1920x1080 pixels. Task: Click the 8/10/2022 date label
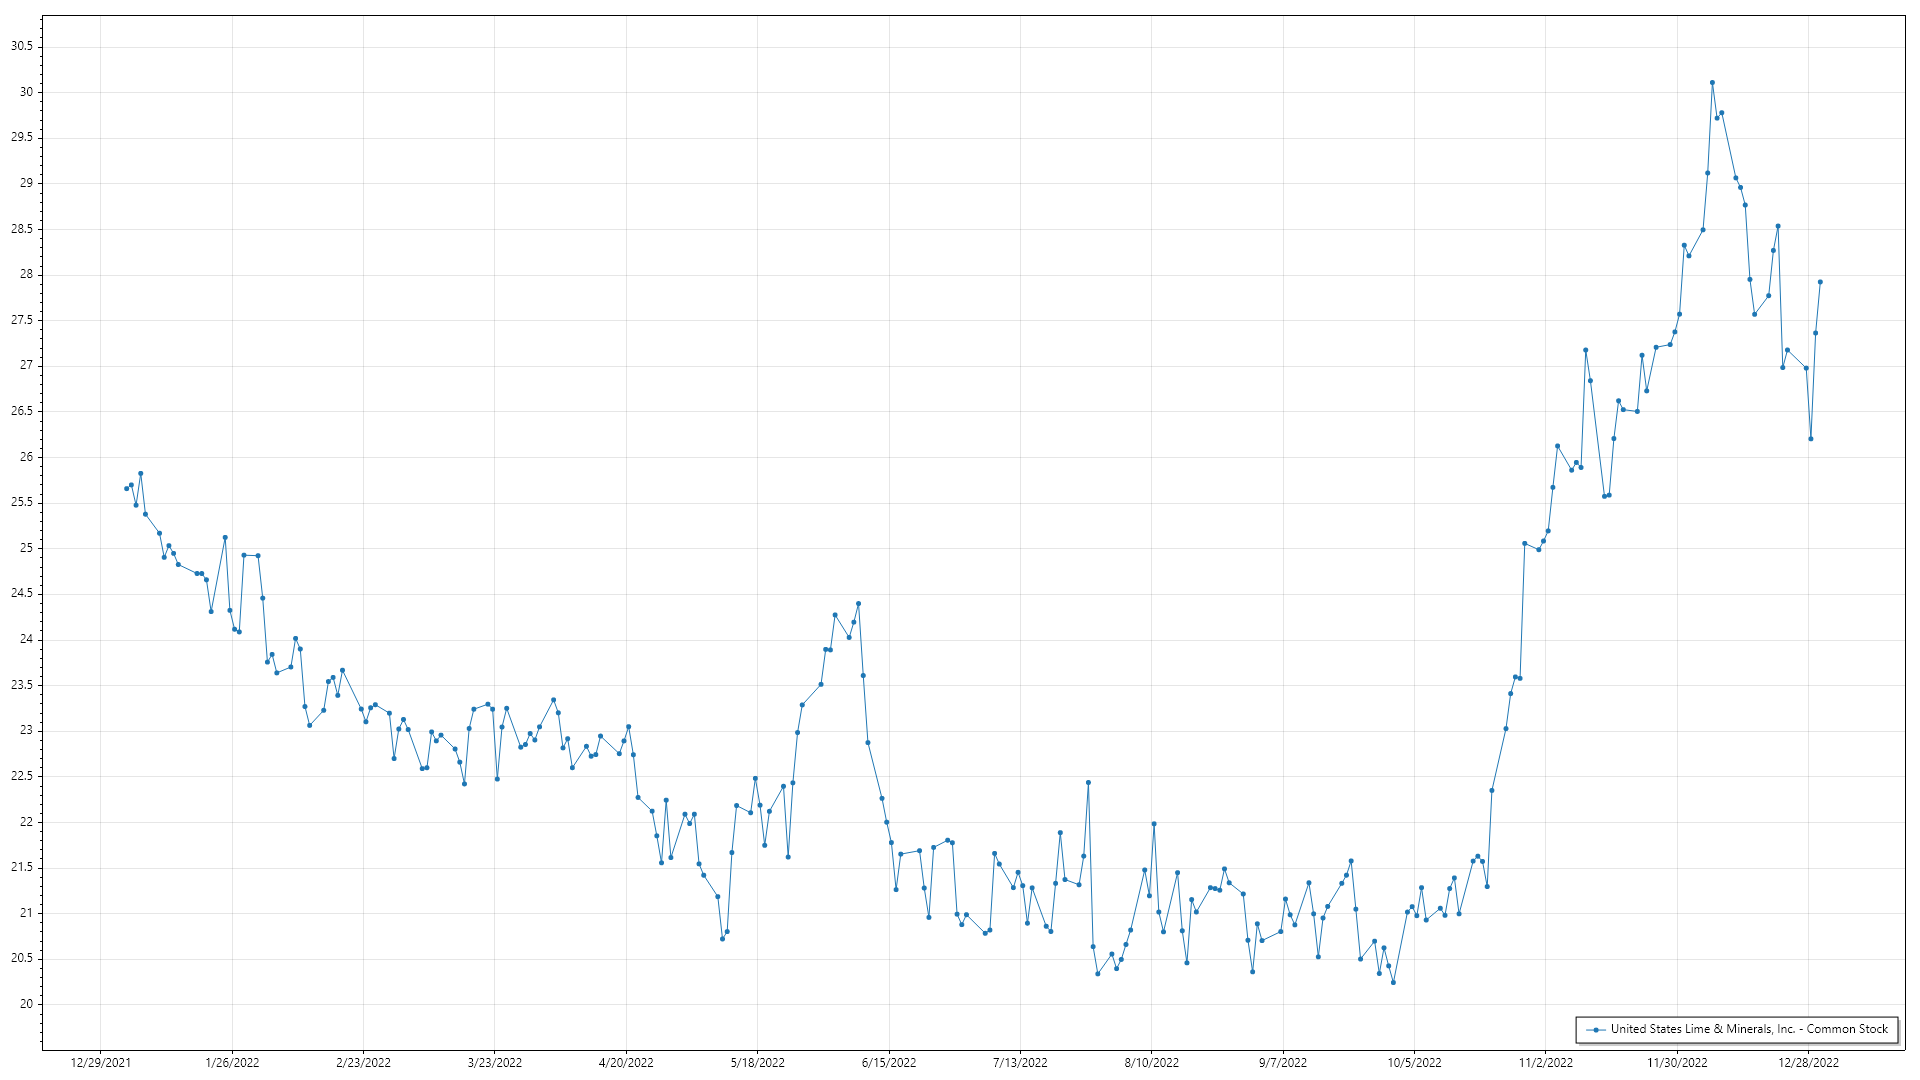click(1151, 1063)
